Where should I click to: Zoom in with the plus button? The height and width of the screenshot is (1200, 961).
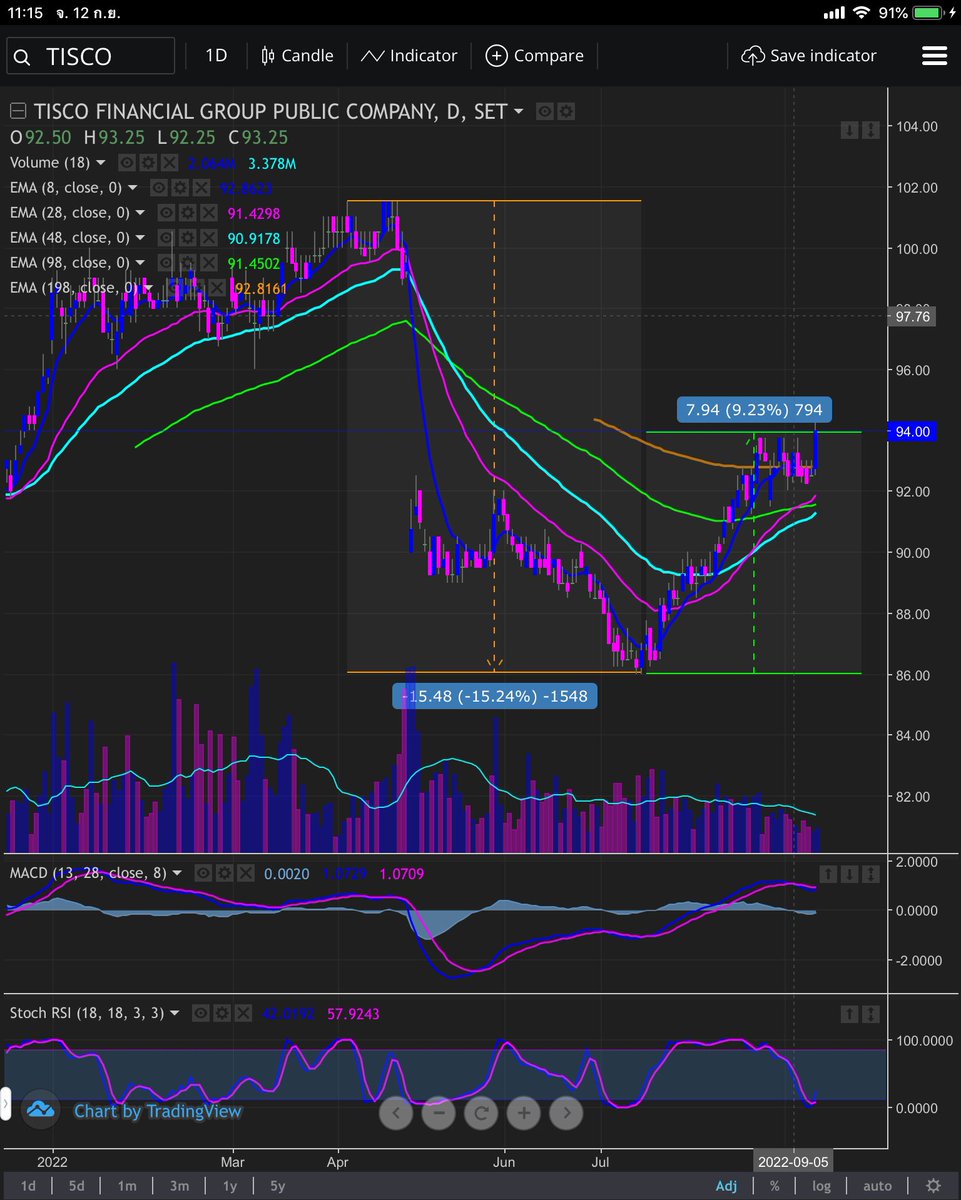tap(523, 1111)
